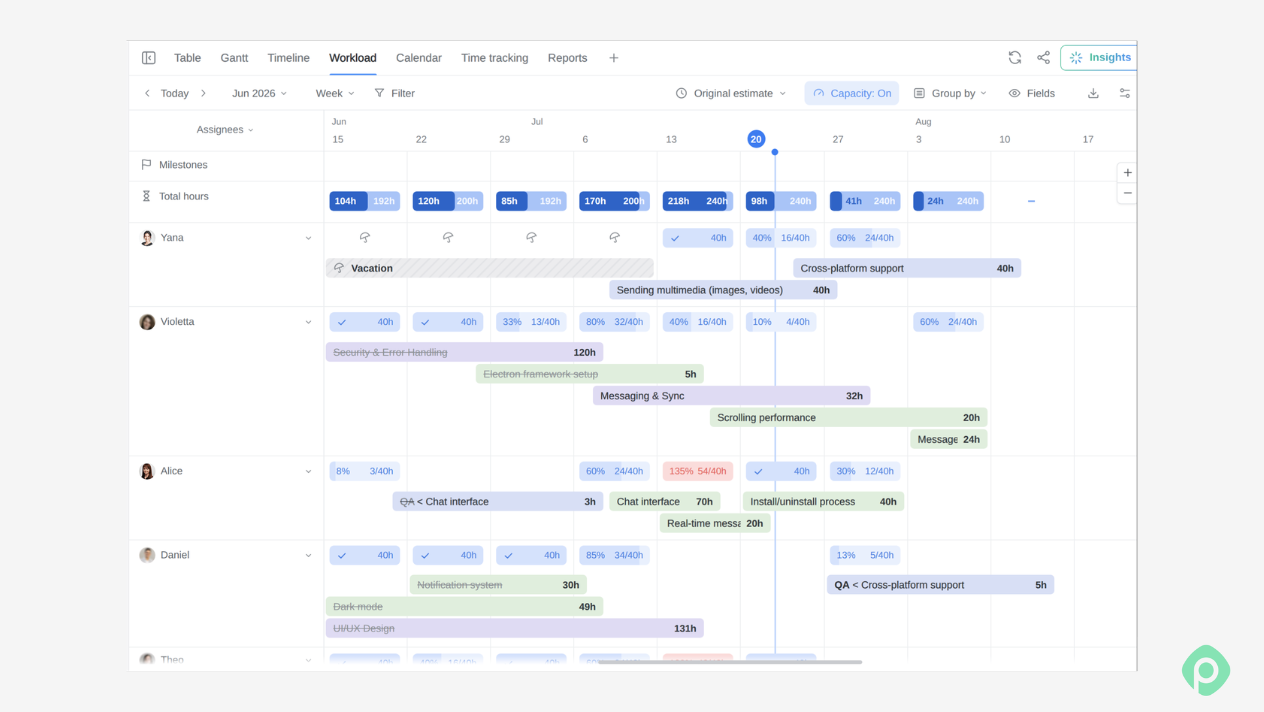Screen dimensions: 1264x712
Task: Click the download export icon
Action: click(x=1093, y=93)
